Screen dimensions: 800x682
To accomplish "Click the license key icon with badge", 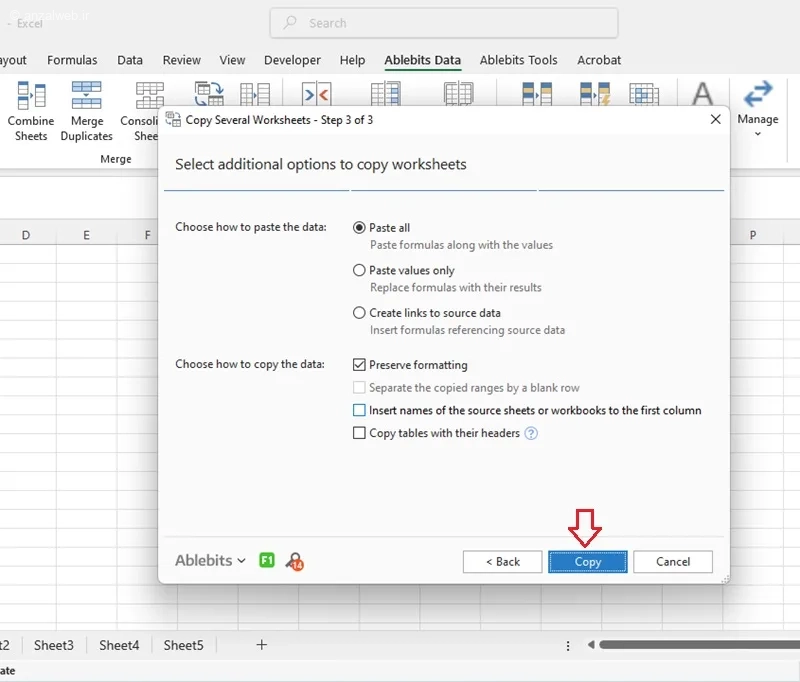I will (295, 561).
